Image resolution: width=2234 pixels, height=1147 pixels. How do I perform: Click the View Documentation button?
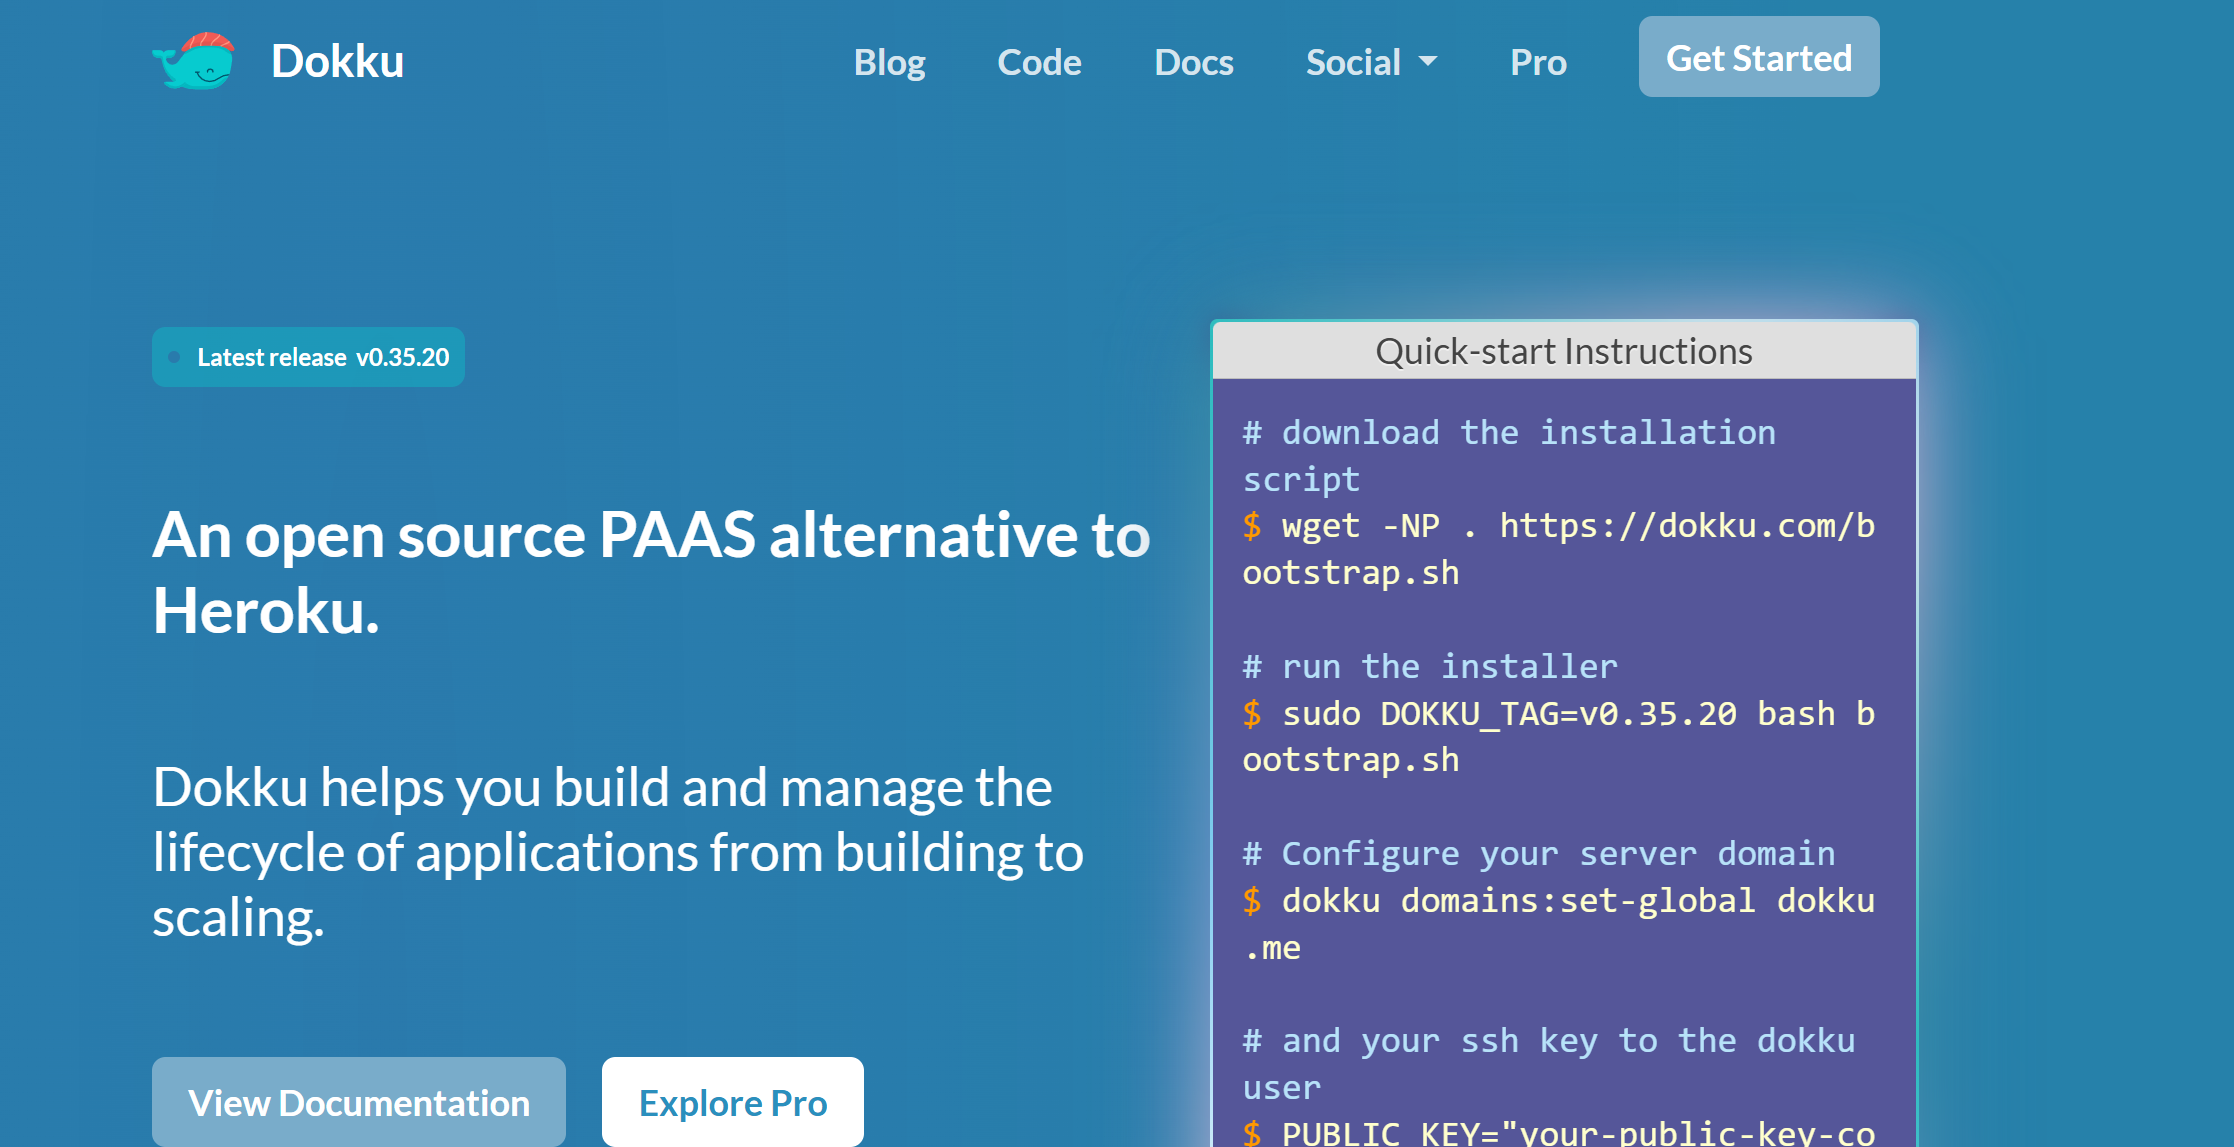pos(359,1102)
